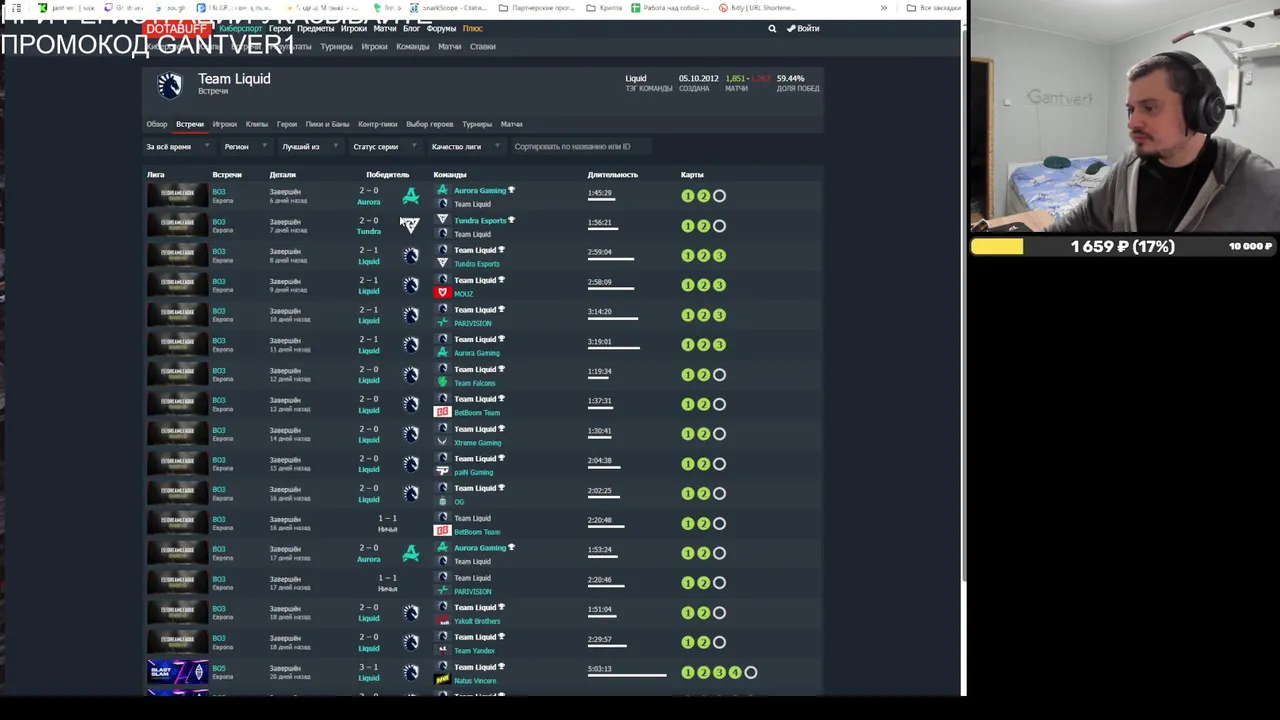Click the 5:03:13 duration bar
Image resolution: width=1280 pixels, height=720 pixels.
click(x=627, y=676)
